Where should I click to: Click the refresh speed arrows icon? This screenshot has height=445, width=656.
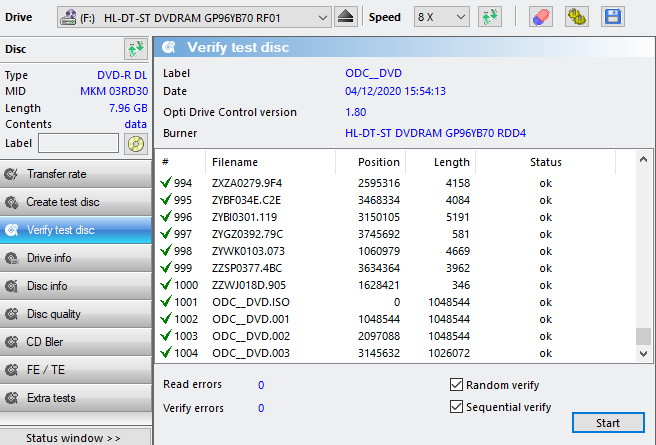(490, 18)
